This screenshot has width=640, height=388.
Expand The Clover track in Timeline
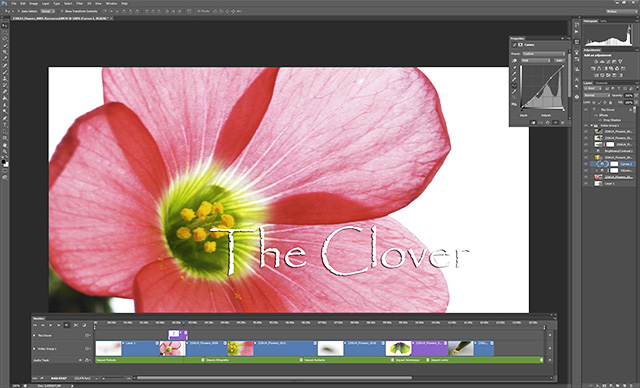[x=34, y=335]
